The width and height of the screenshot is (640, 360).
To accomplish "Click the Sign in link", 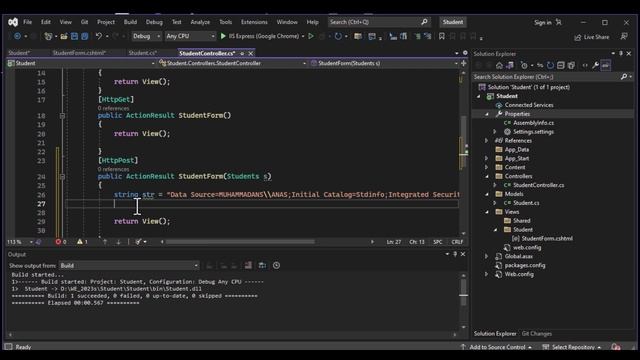I will click(x=542, y=22).
